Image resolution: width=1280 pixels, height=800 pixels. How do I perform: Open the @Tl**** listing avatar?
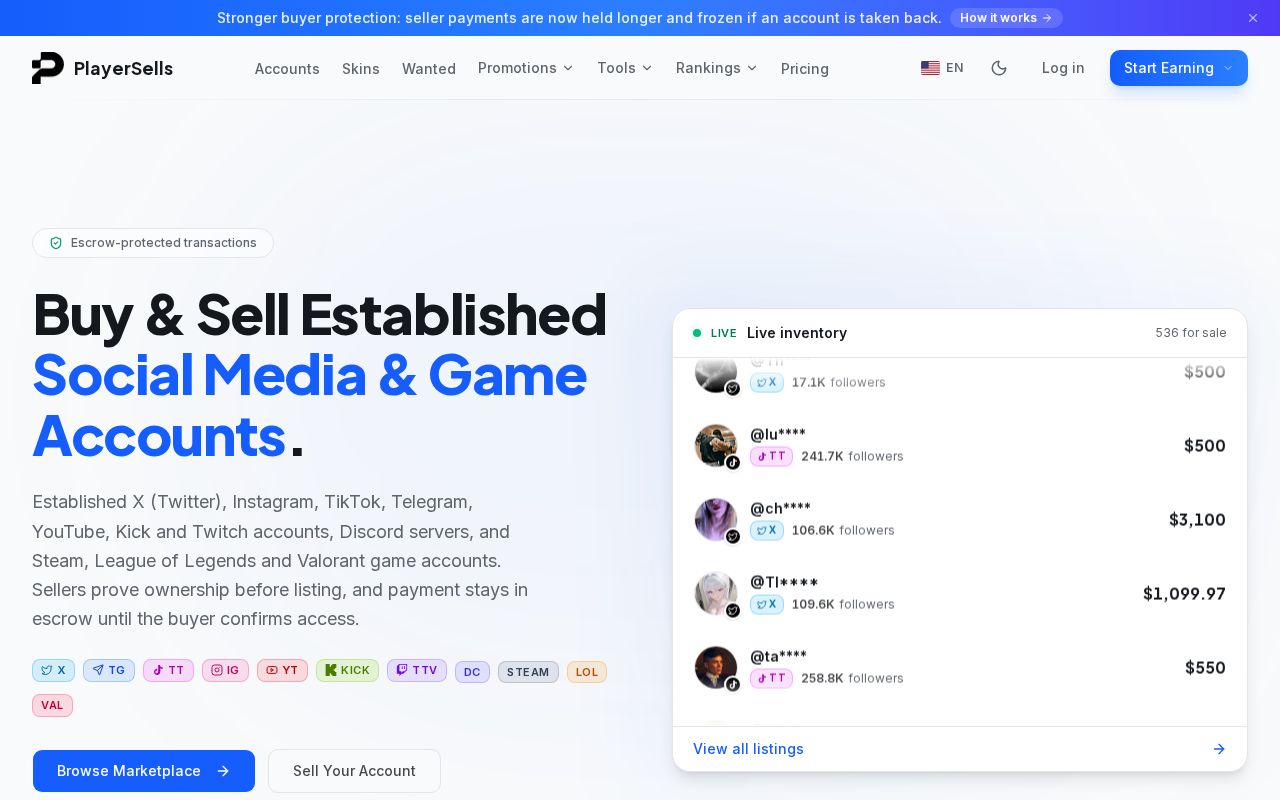tap(716, 594)
